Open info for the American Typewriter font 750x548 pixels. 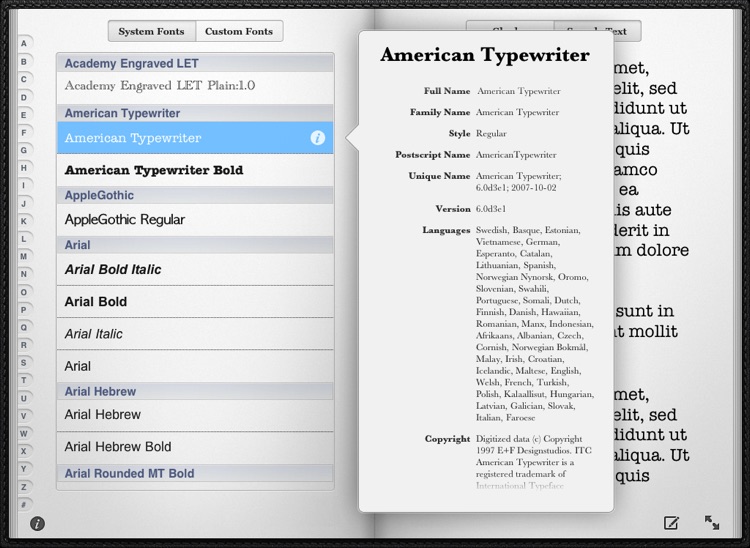[318, 138]
